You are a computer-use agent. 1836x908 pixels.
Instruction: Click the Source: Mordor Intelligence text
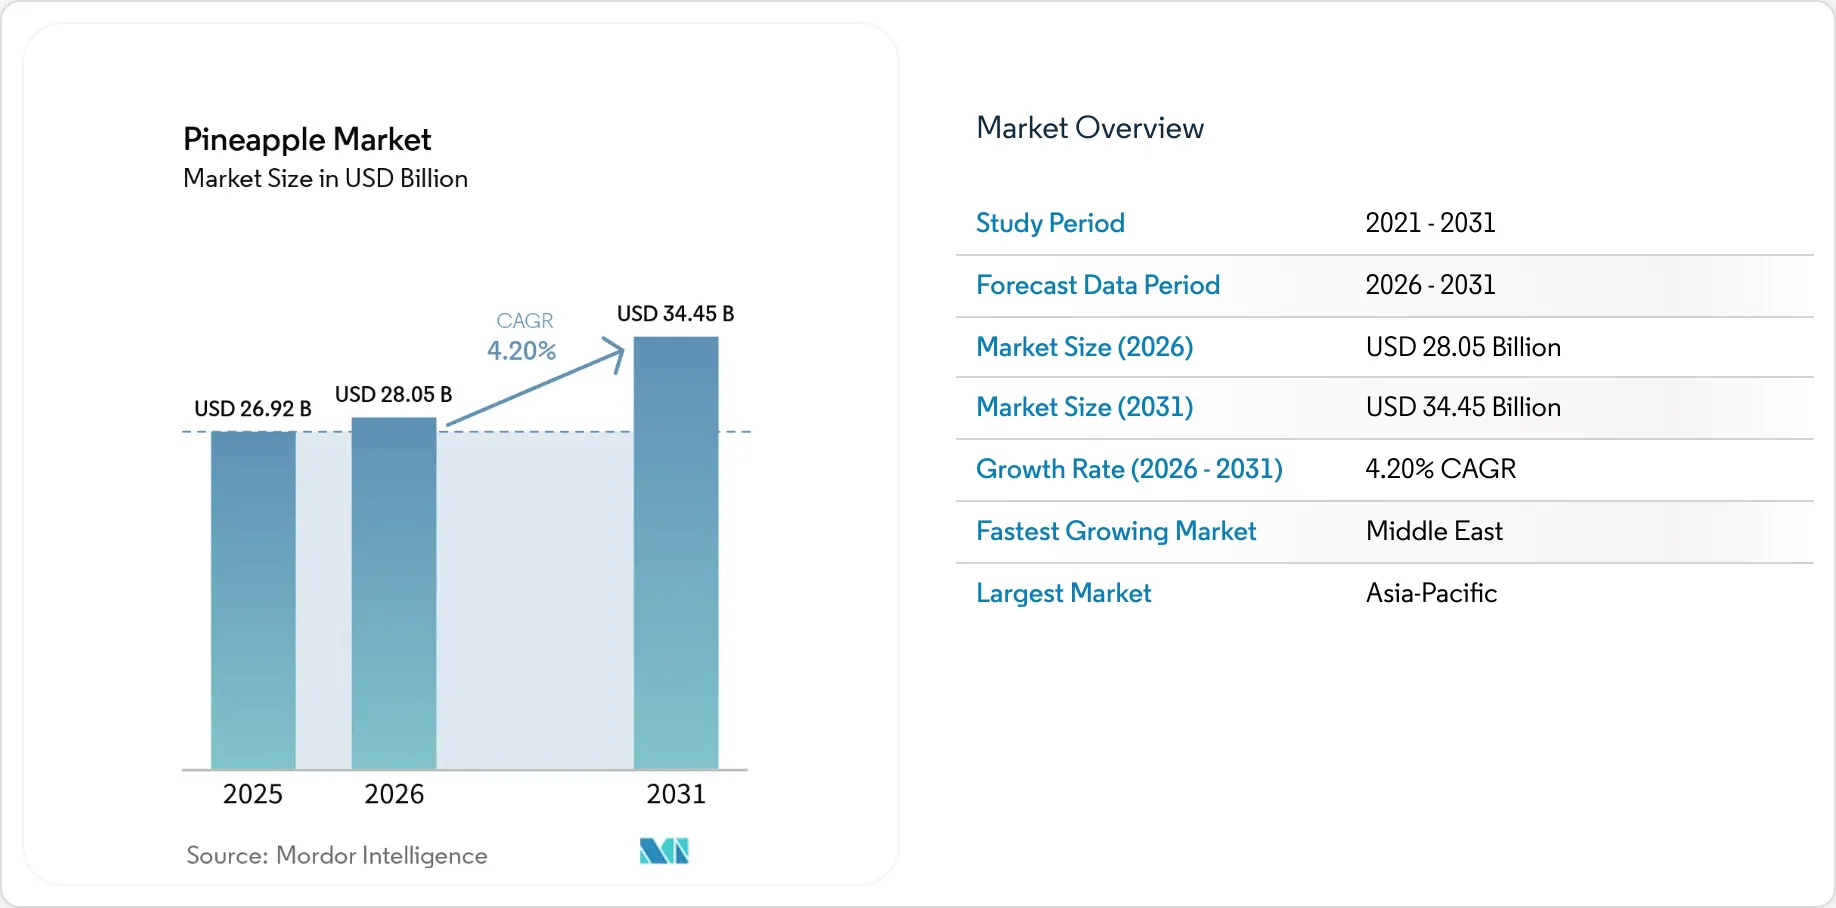pos(337,856)
